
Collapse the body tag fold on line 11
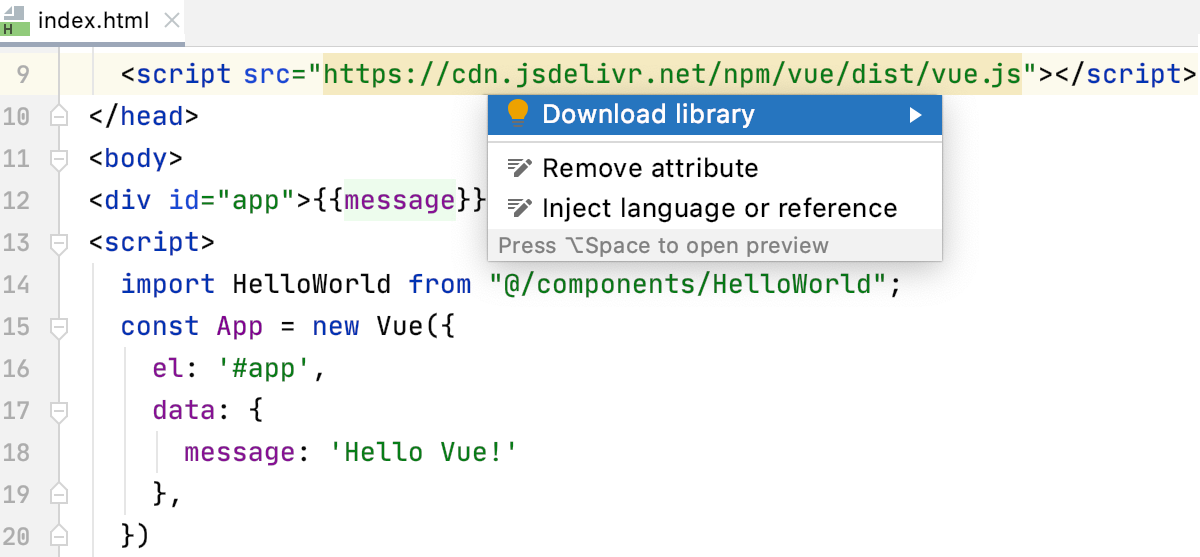click(x=58, y=158)
